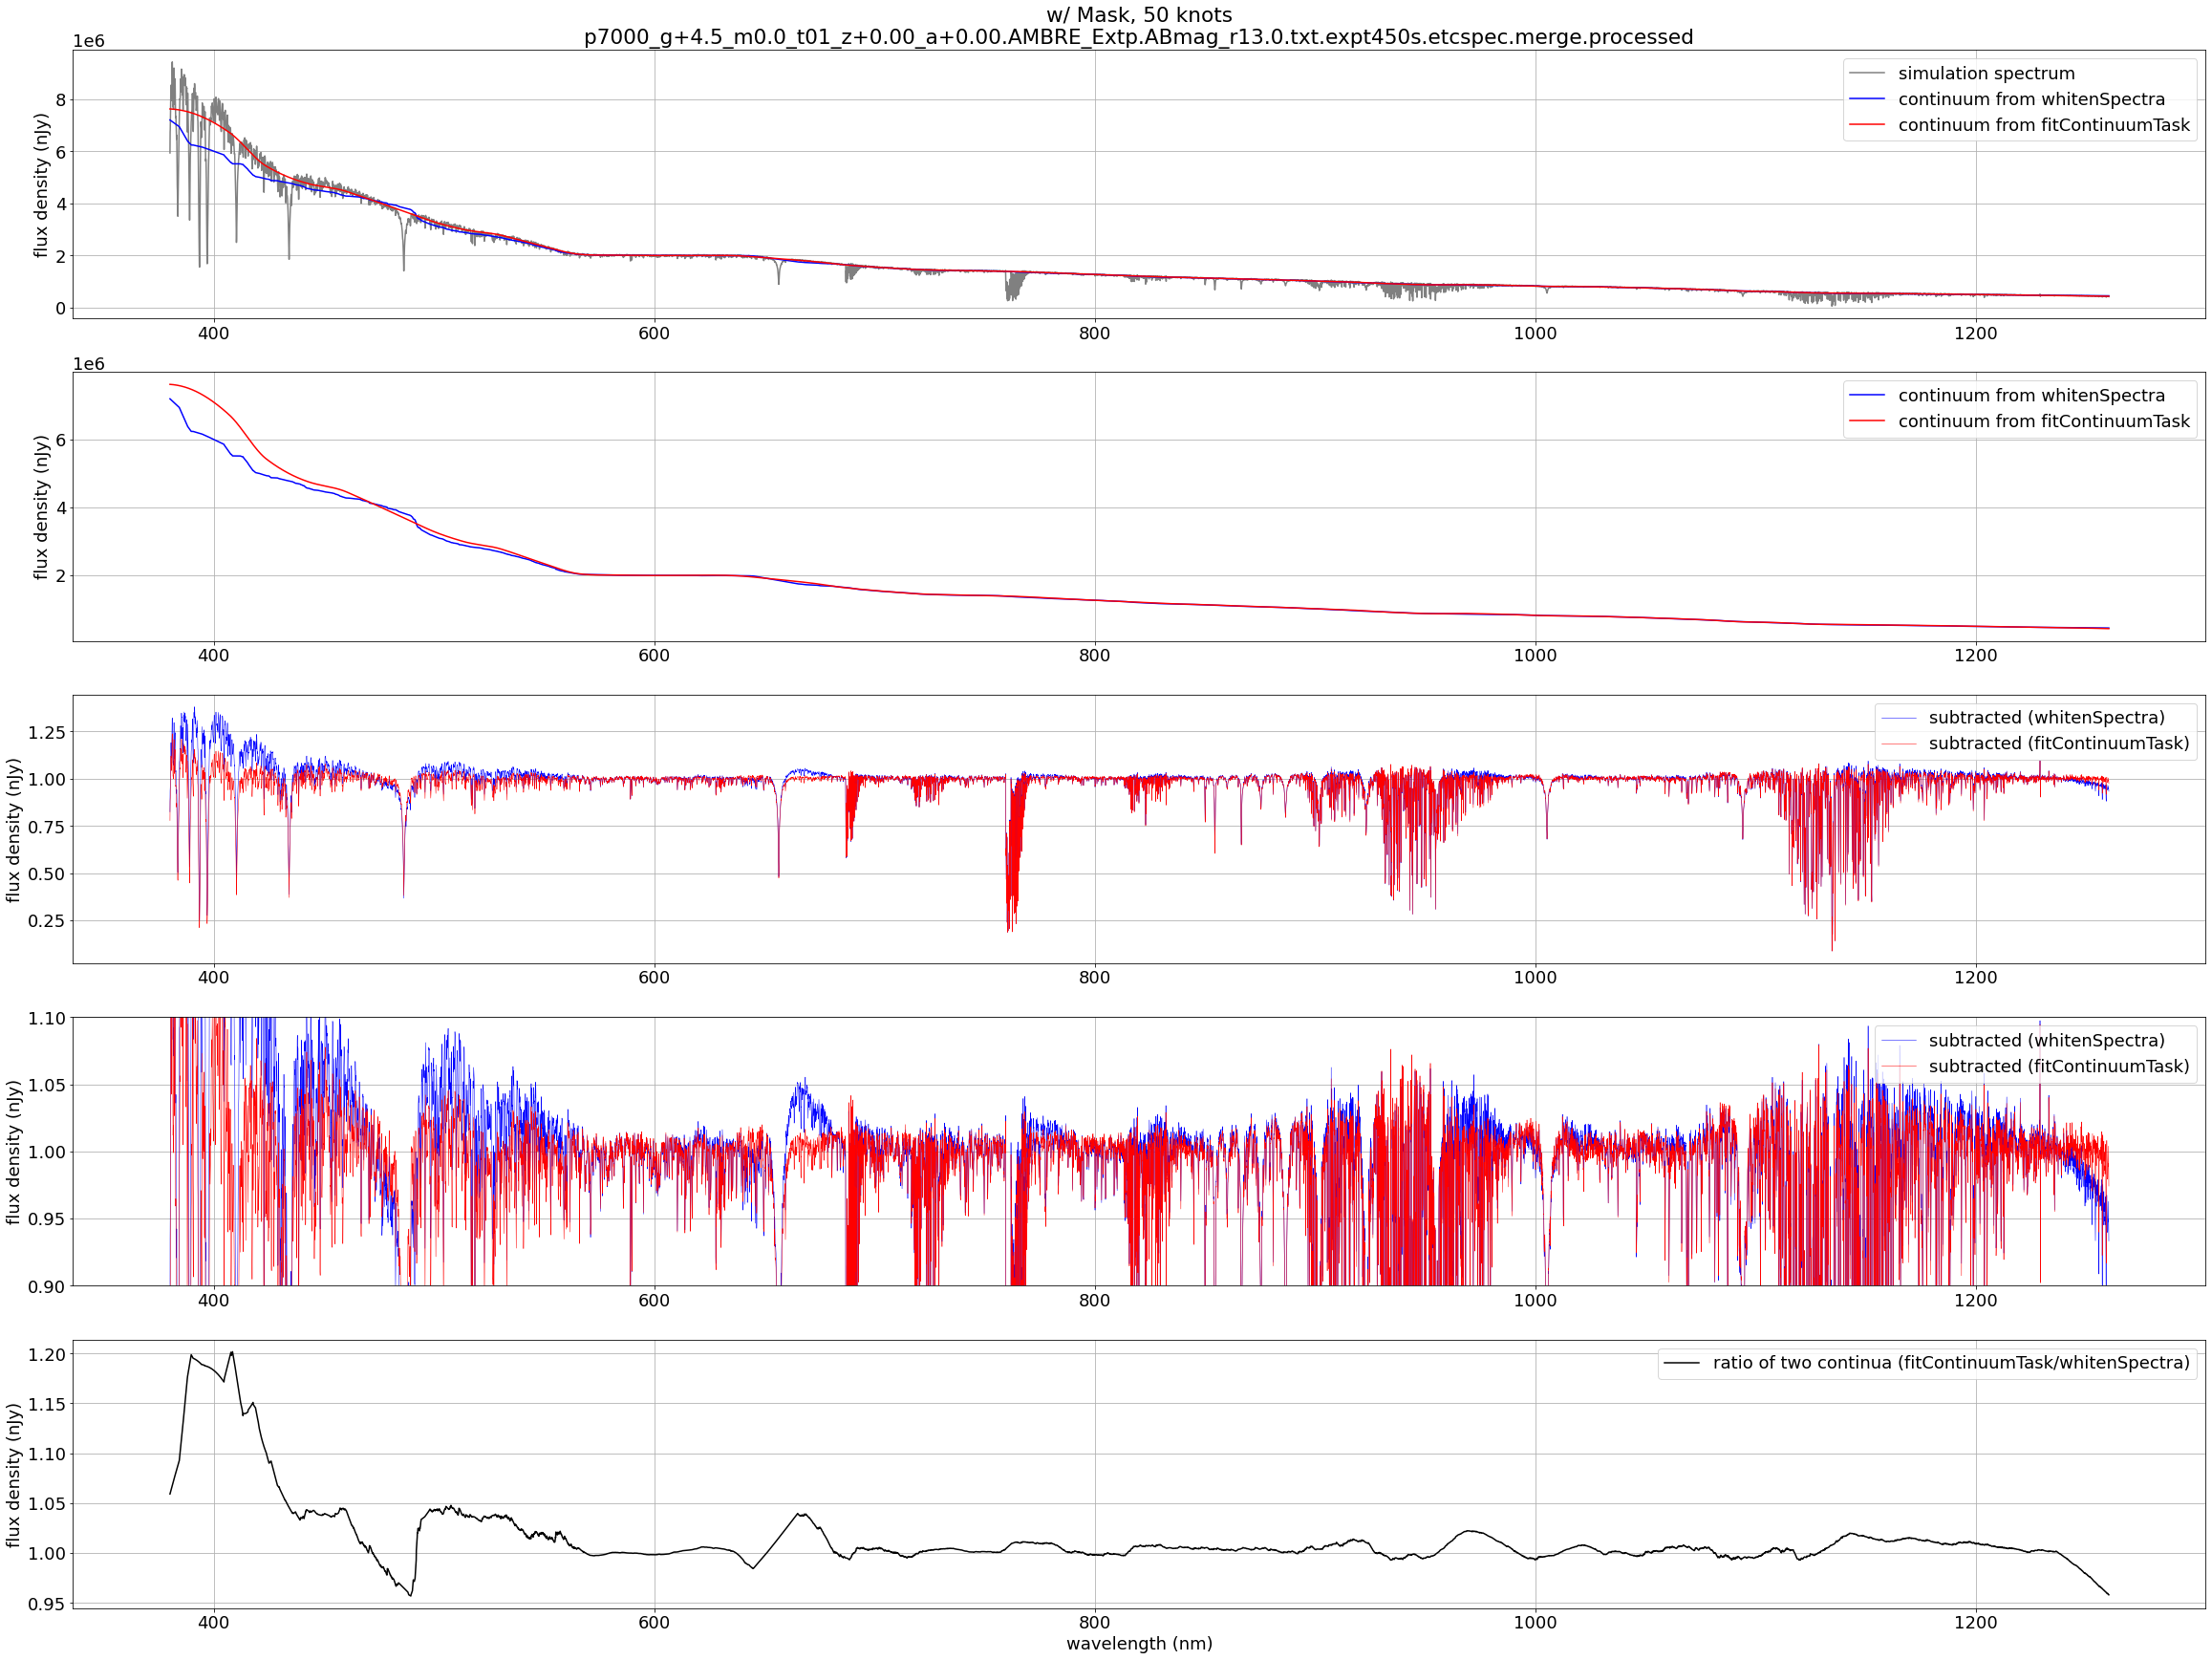Click 'subtracted (whitenSpectra)' in third plot legend
2212x1660 pixels.
tap(2046, 717)
